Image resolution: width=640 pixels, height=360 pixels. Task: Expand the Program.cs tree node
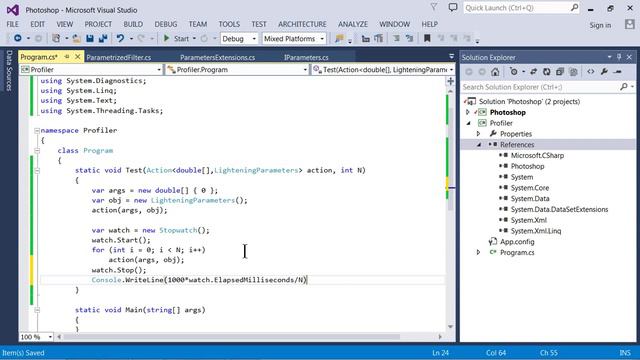(x=478, y=253)
